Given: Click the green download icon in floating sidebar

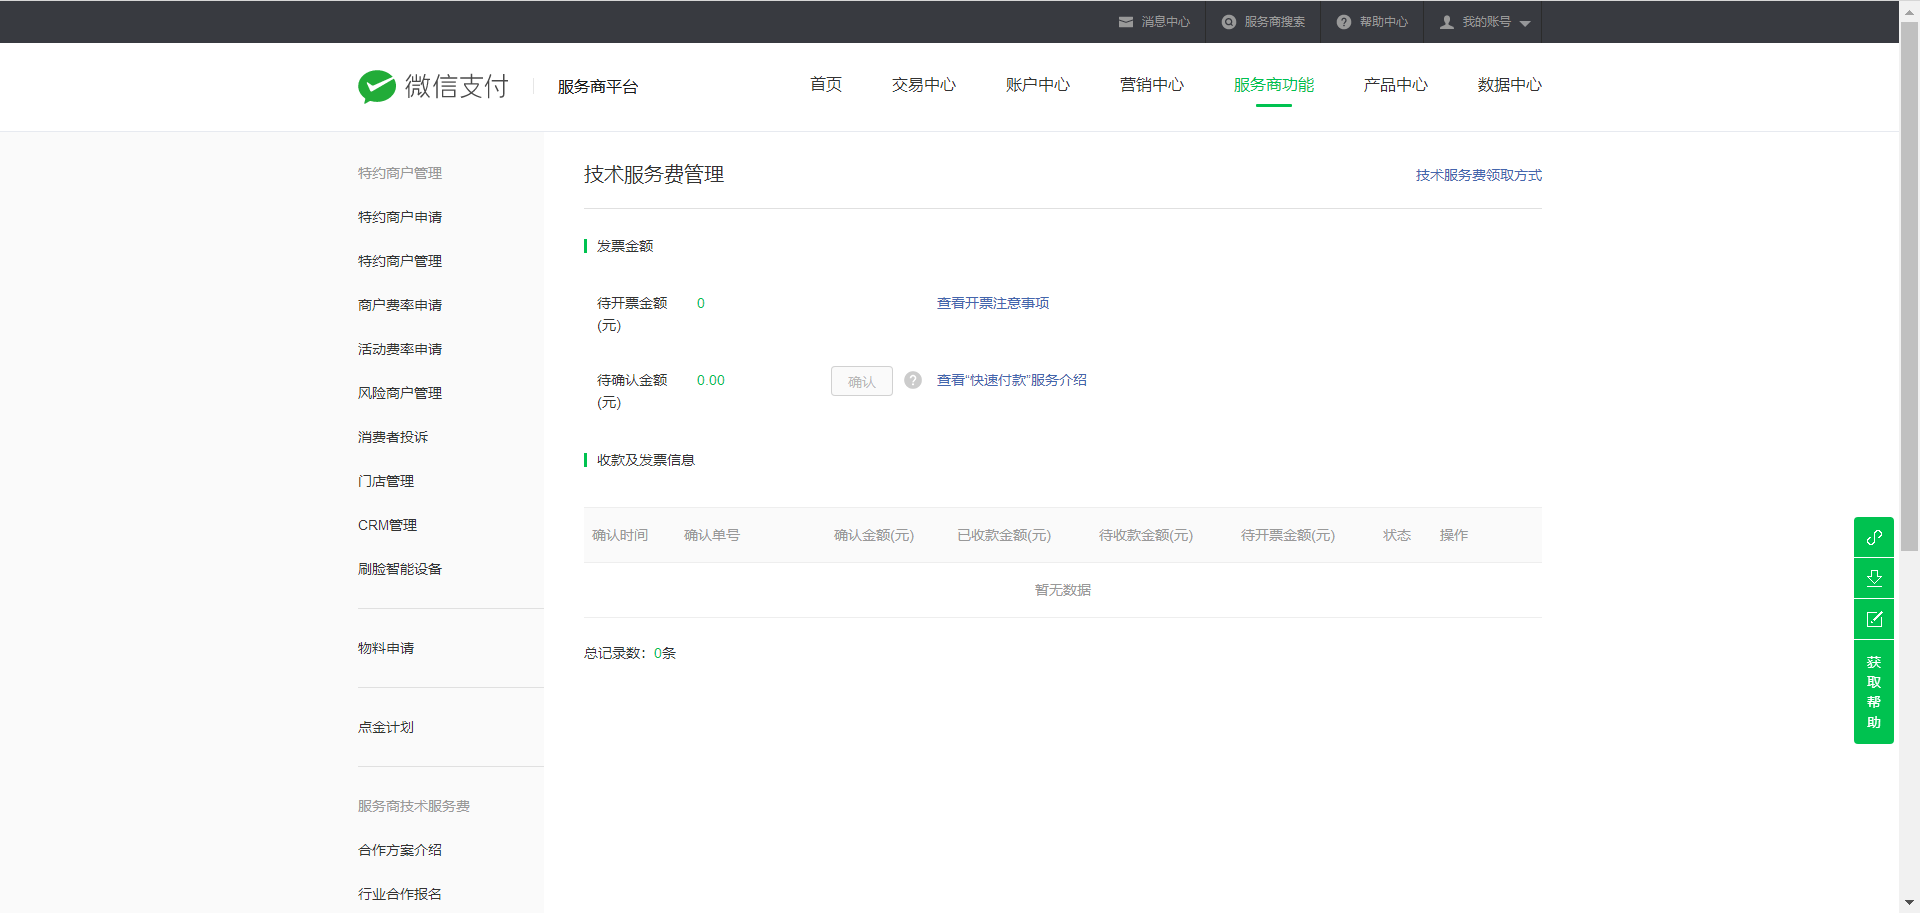Looking at the screenshot, I should coord(1874,578).
